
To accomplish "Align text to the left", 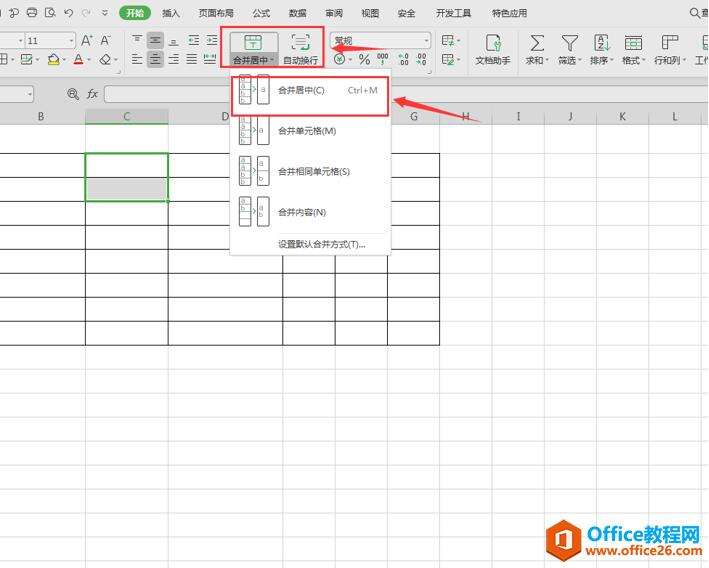I will (x=137, y=59).
